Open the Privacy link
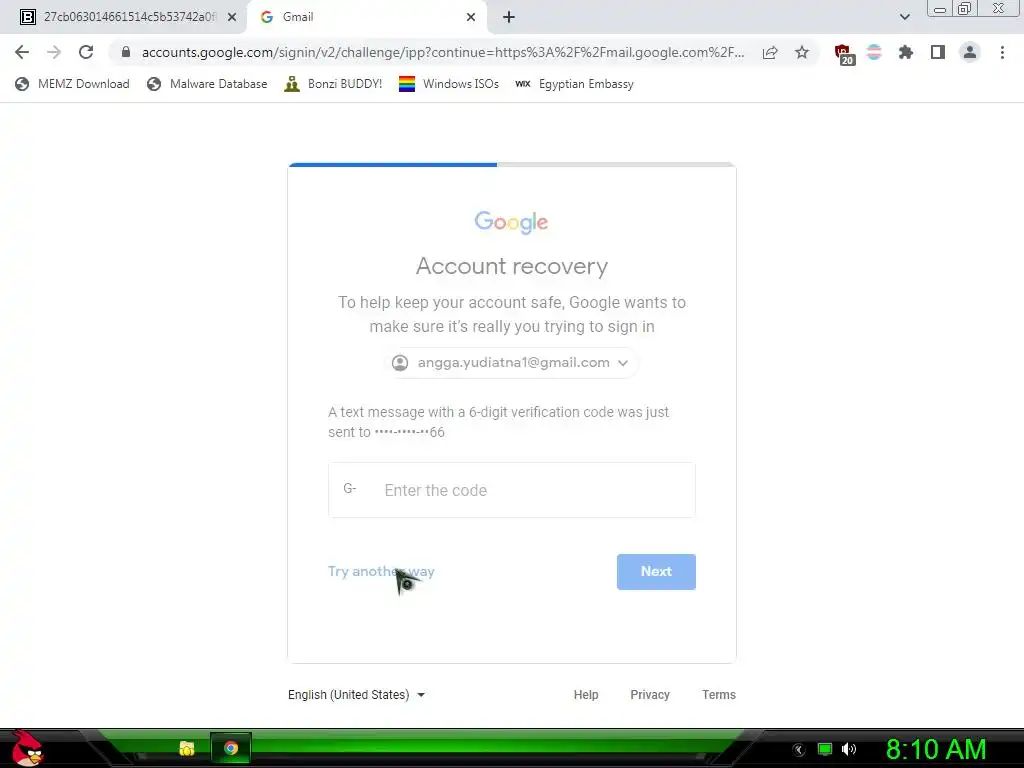1024x768 pixels. (650, 695)
